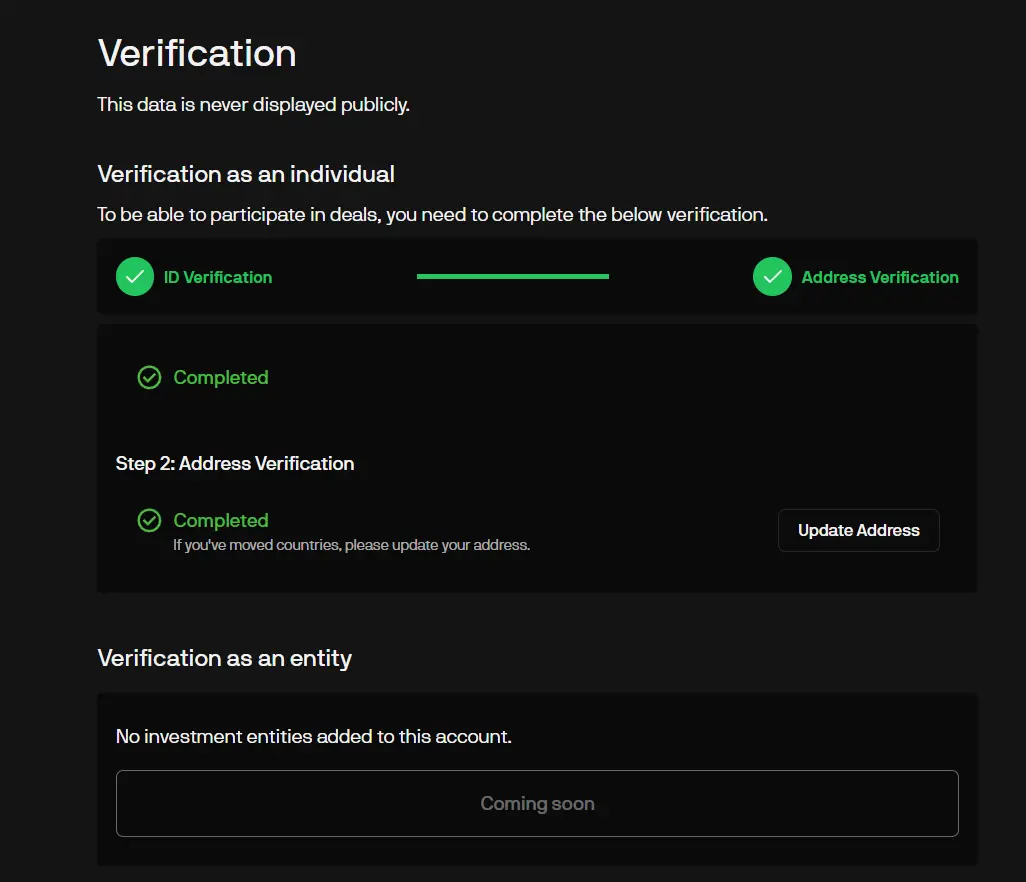Click the "Verification as an individual" heading
1026x882 pixels.
246,174
